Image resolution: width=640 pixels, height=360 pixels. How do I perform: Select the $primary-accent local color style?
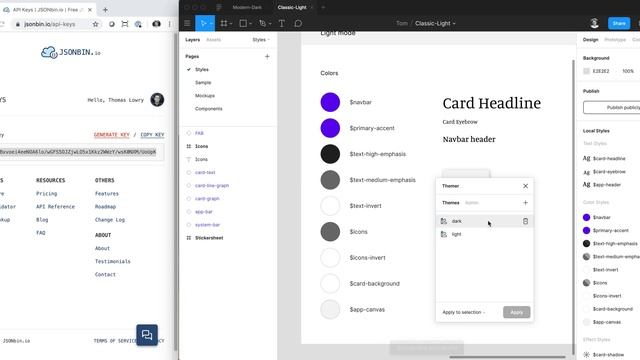tap(611, 231)
